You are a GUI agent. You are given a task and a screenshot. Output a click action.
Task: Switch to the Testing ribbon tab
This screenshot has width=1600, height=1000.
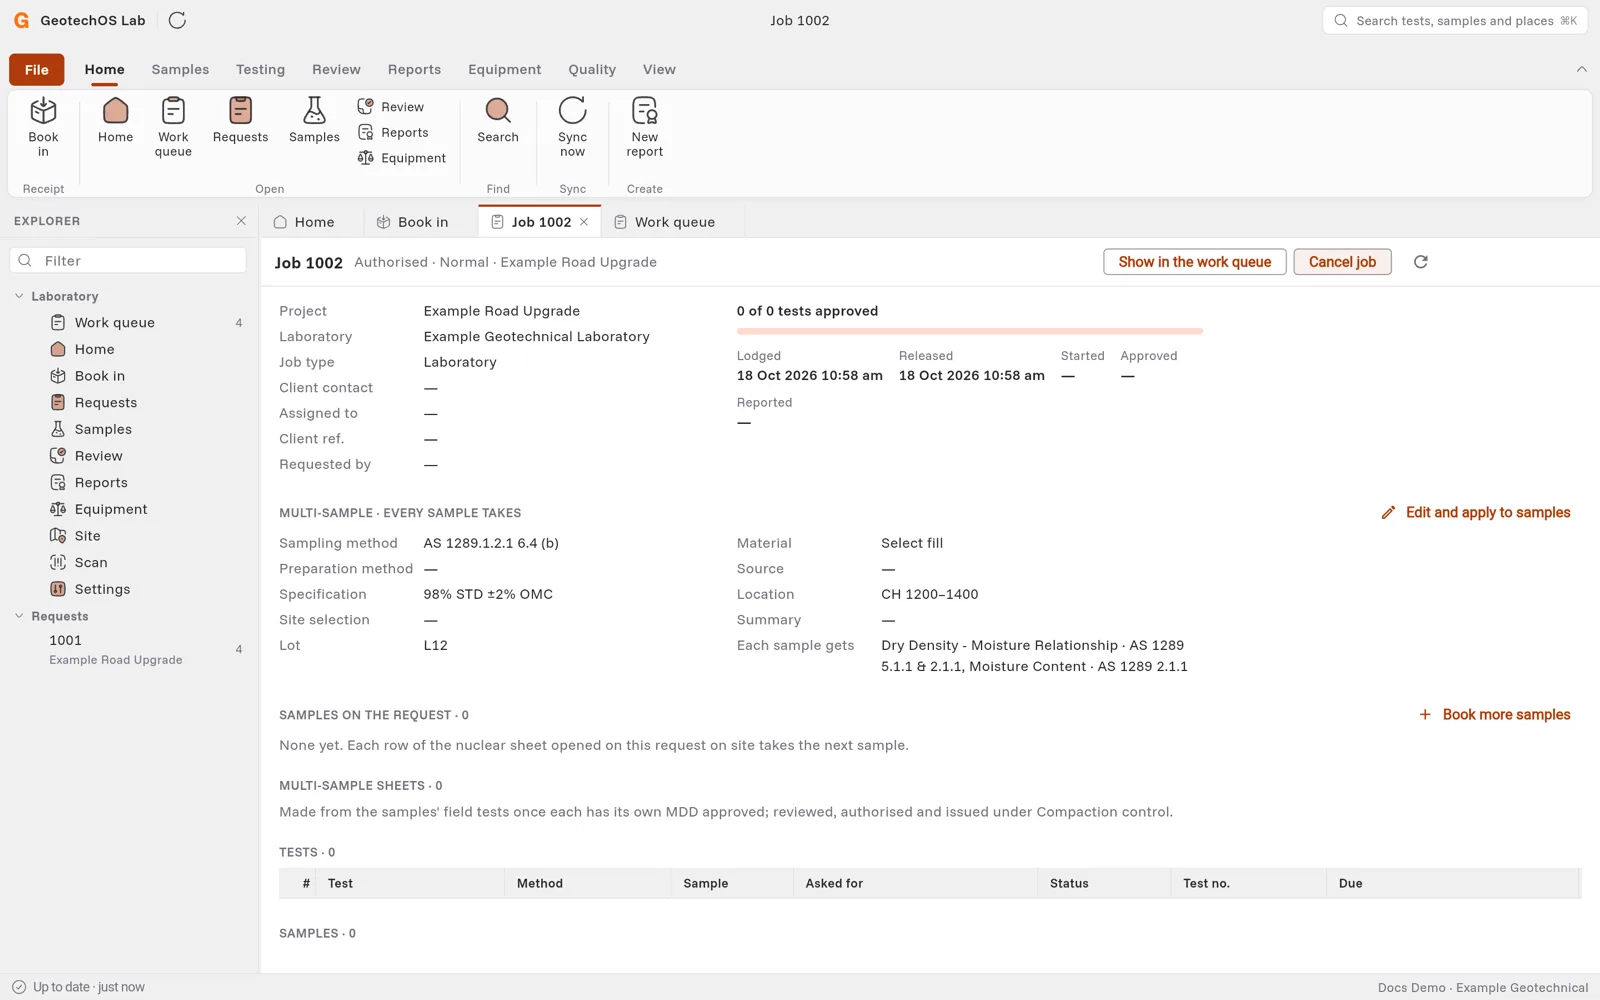[x=260, y=69]
